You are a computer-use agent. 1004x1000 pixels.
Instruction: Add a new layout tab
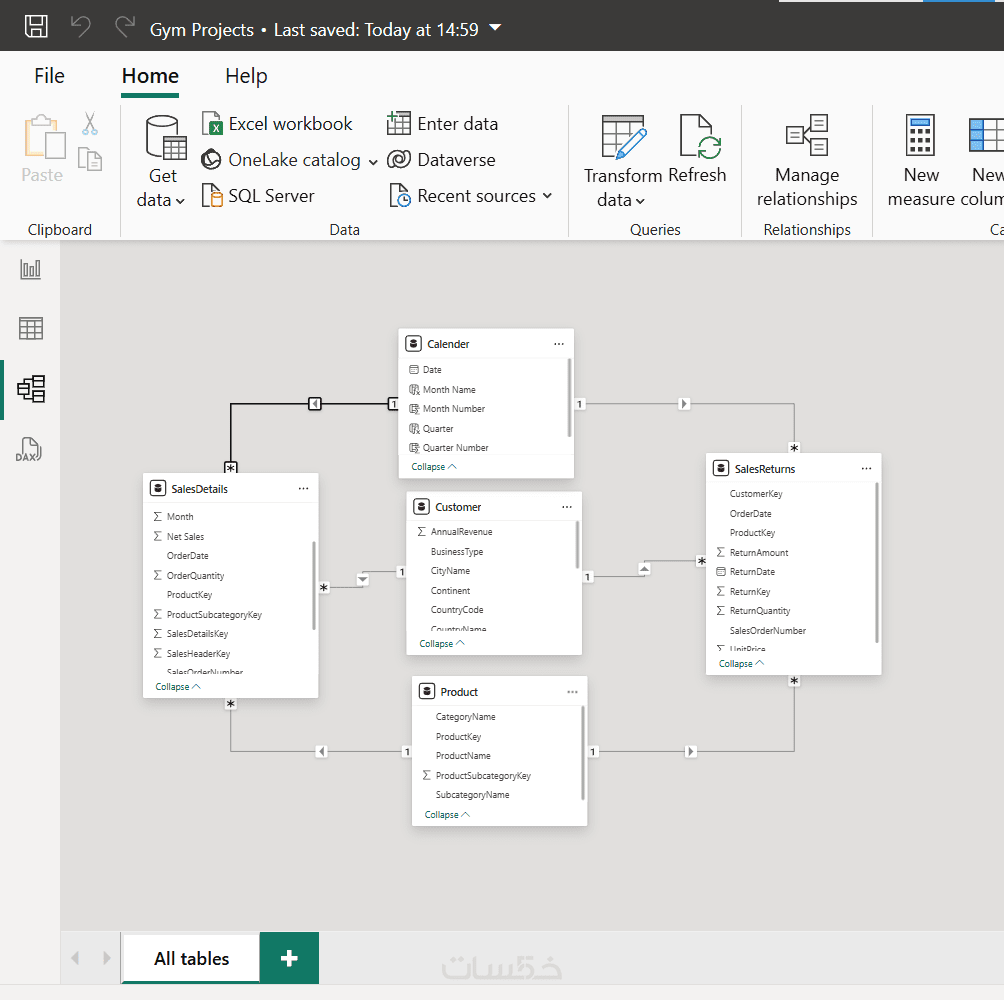[x=289, y=958]
